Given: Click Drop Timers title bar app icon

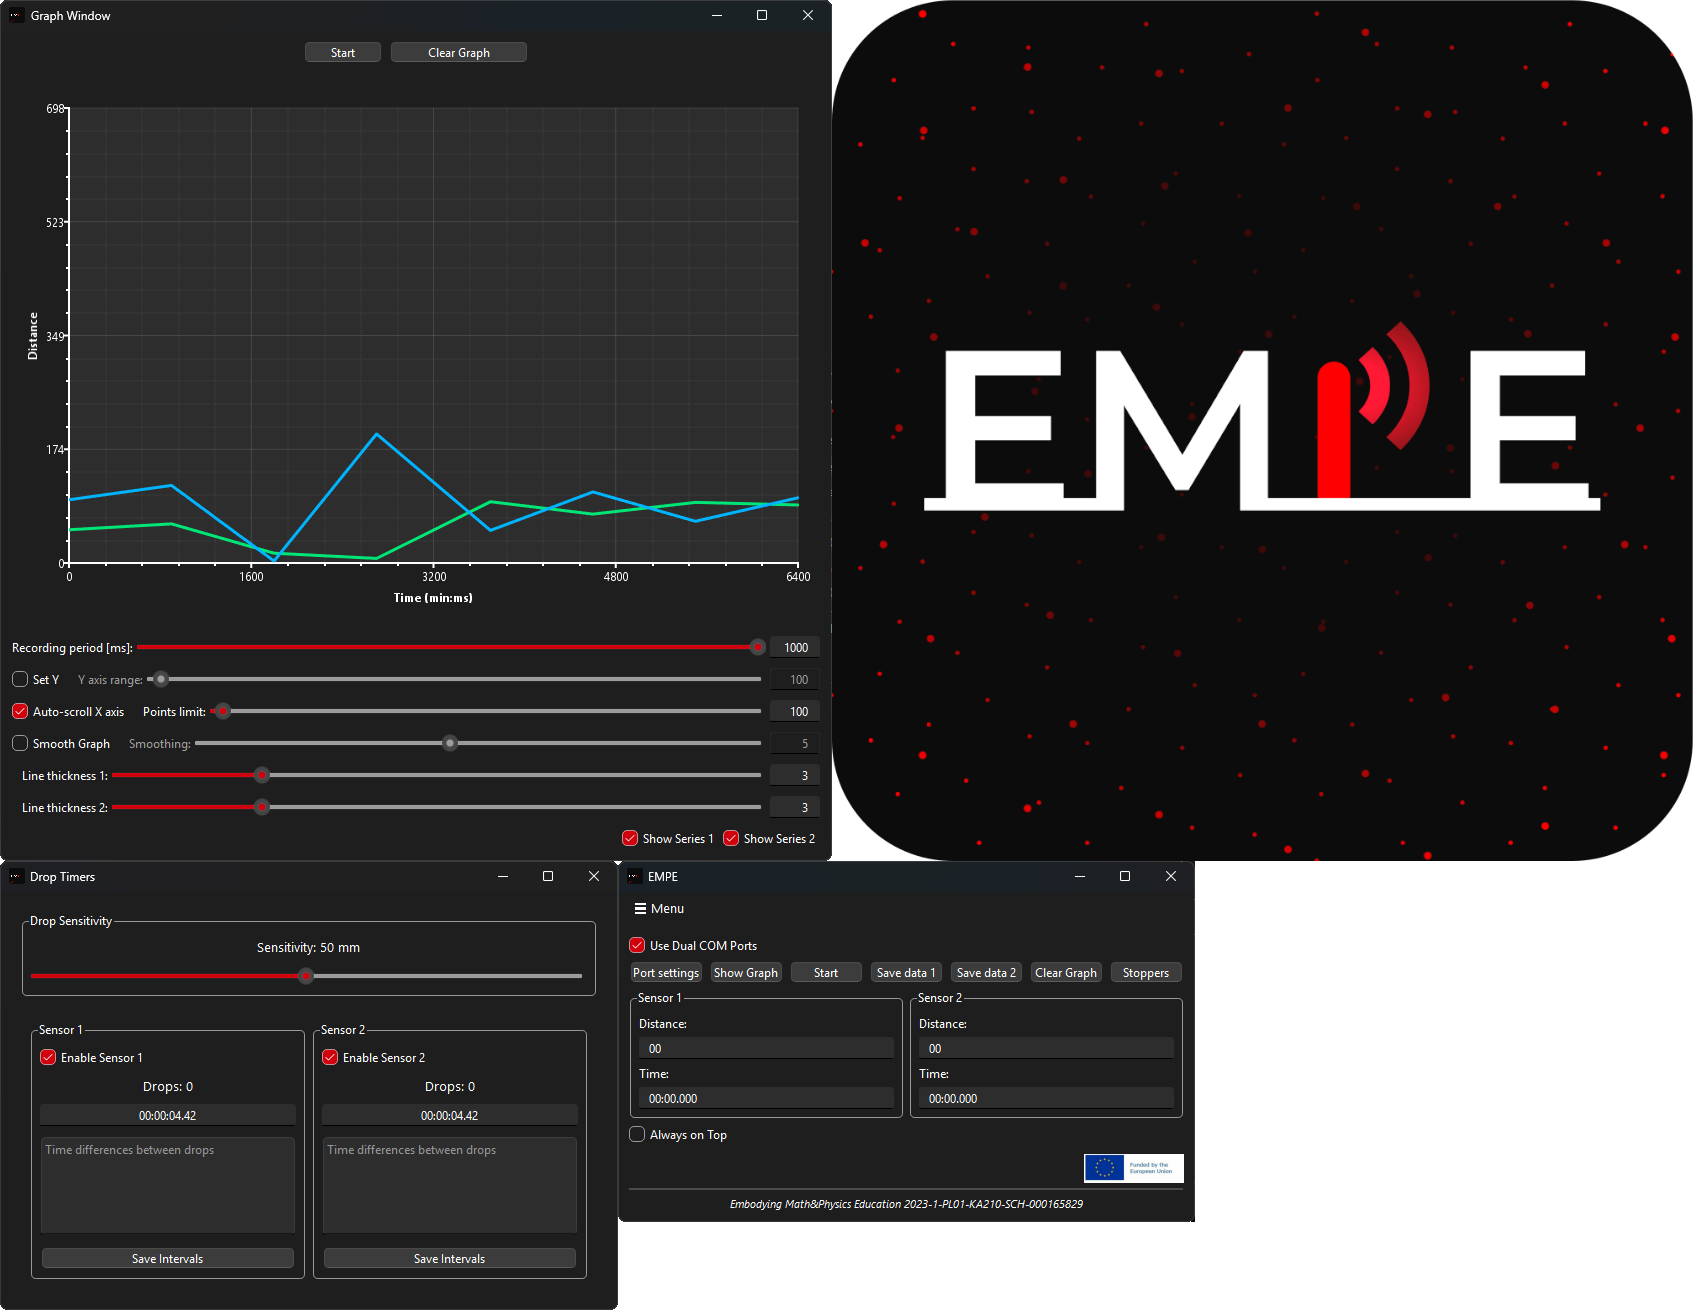Looking at the screenshot, I should tap(16, 876).
